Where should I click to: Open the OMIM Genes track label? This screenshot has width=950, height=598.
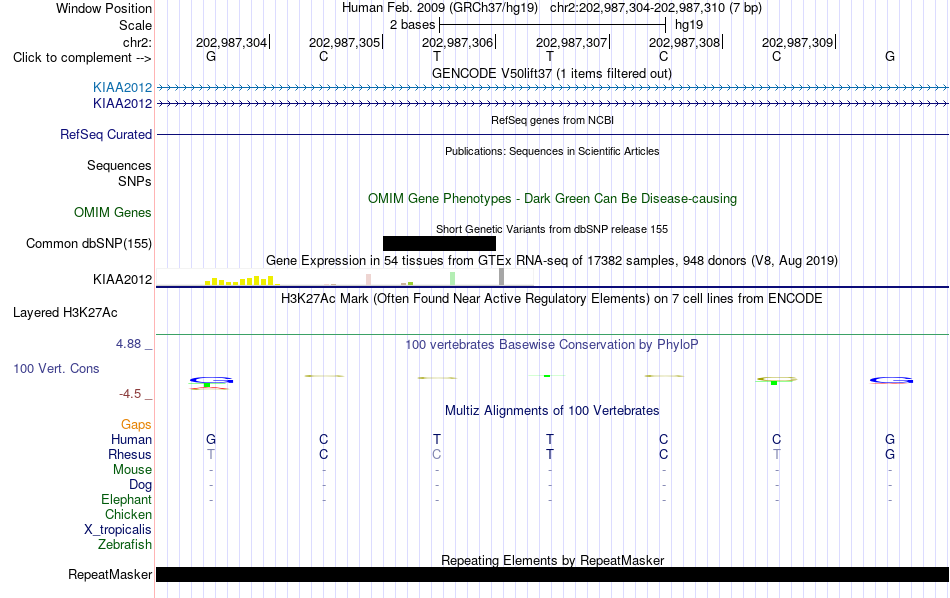tap(113, 212)
